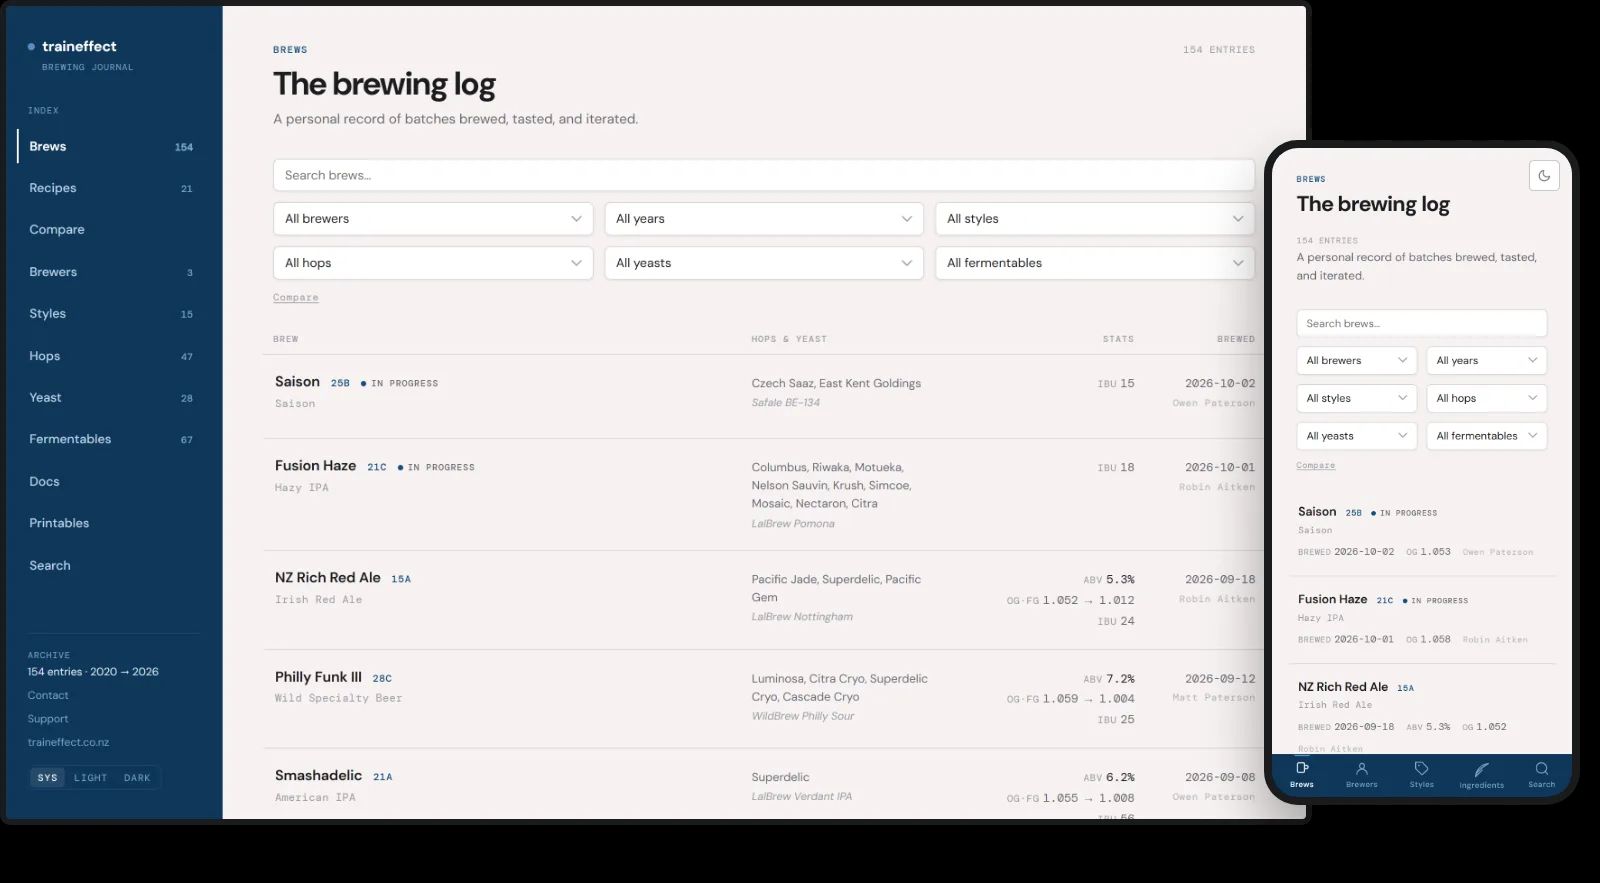Open Hops in sidebar
The image size is (1600, 883).
[x=110, y=356]
